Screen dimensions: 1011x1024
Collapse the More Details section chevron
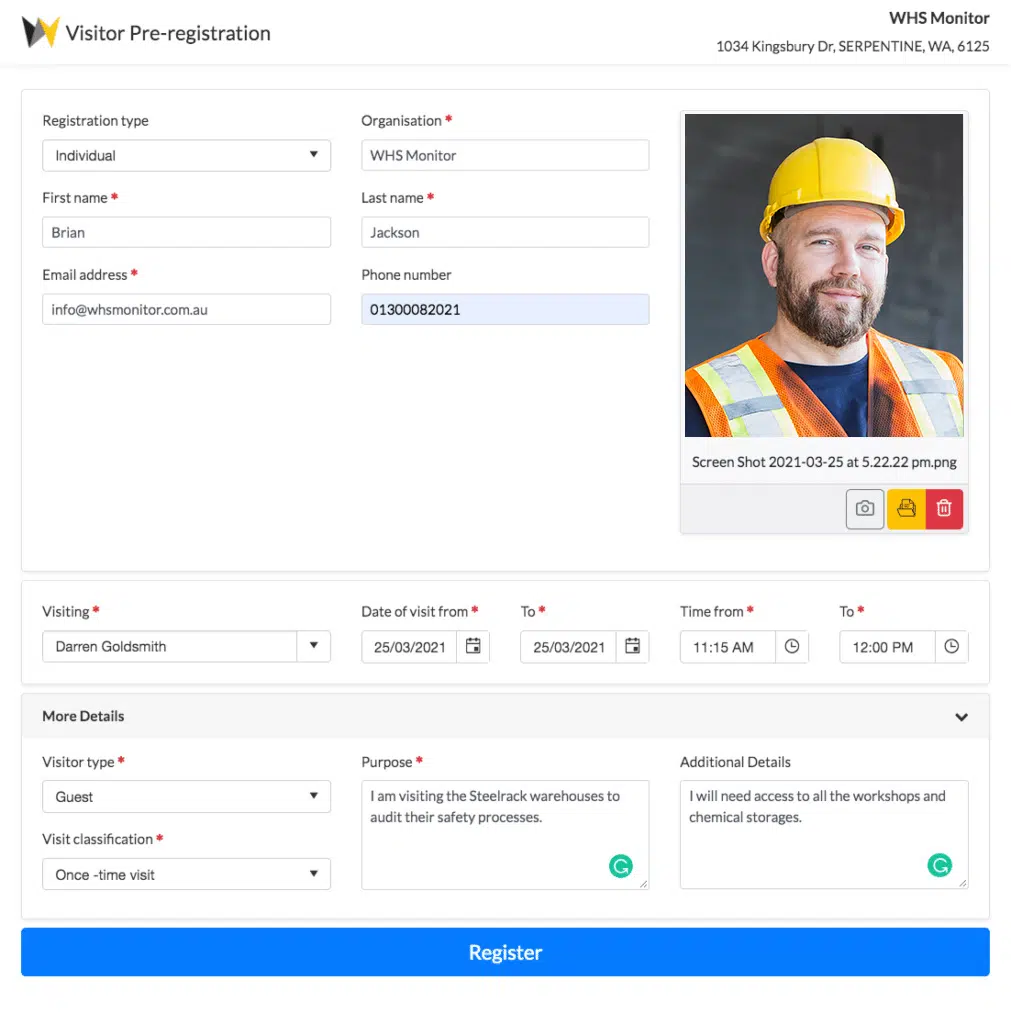click(x=961, y=717)
